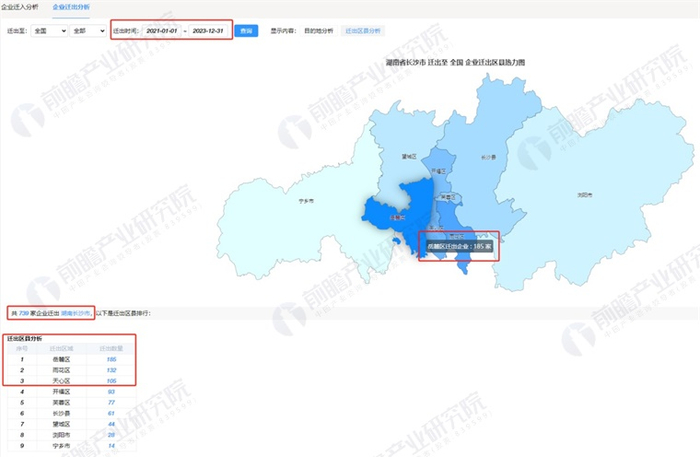Click the 长沙县 region on the map
The width and height of the screenshot is (700, 457).
coord(488,158)
